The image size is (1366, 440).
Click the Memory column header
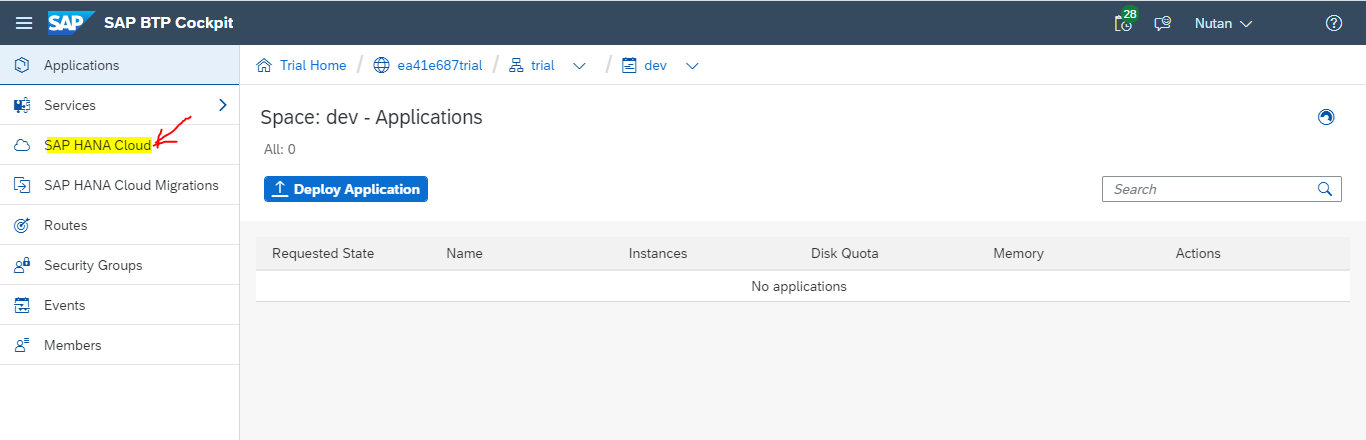1018,253
